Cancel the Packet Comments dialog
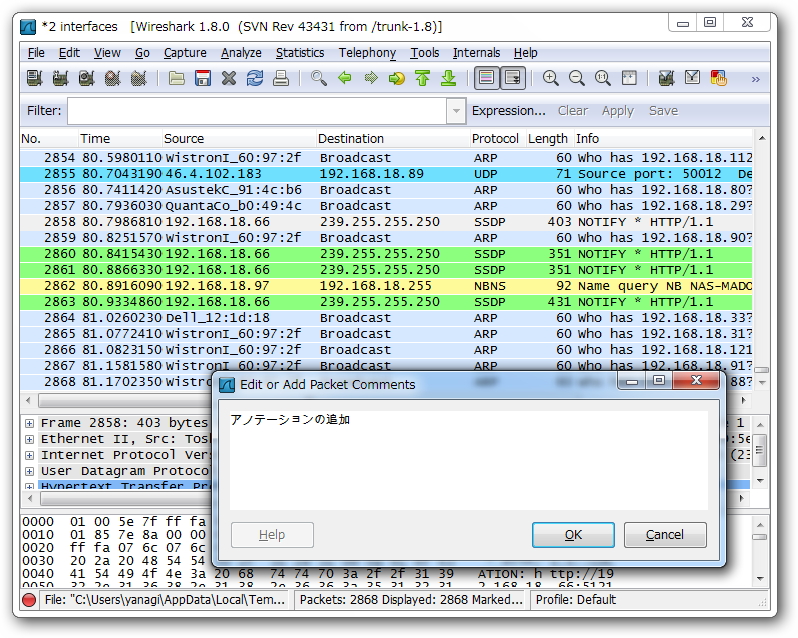798x638 pixels. (x=665, y=535)
